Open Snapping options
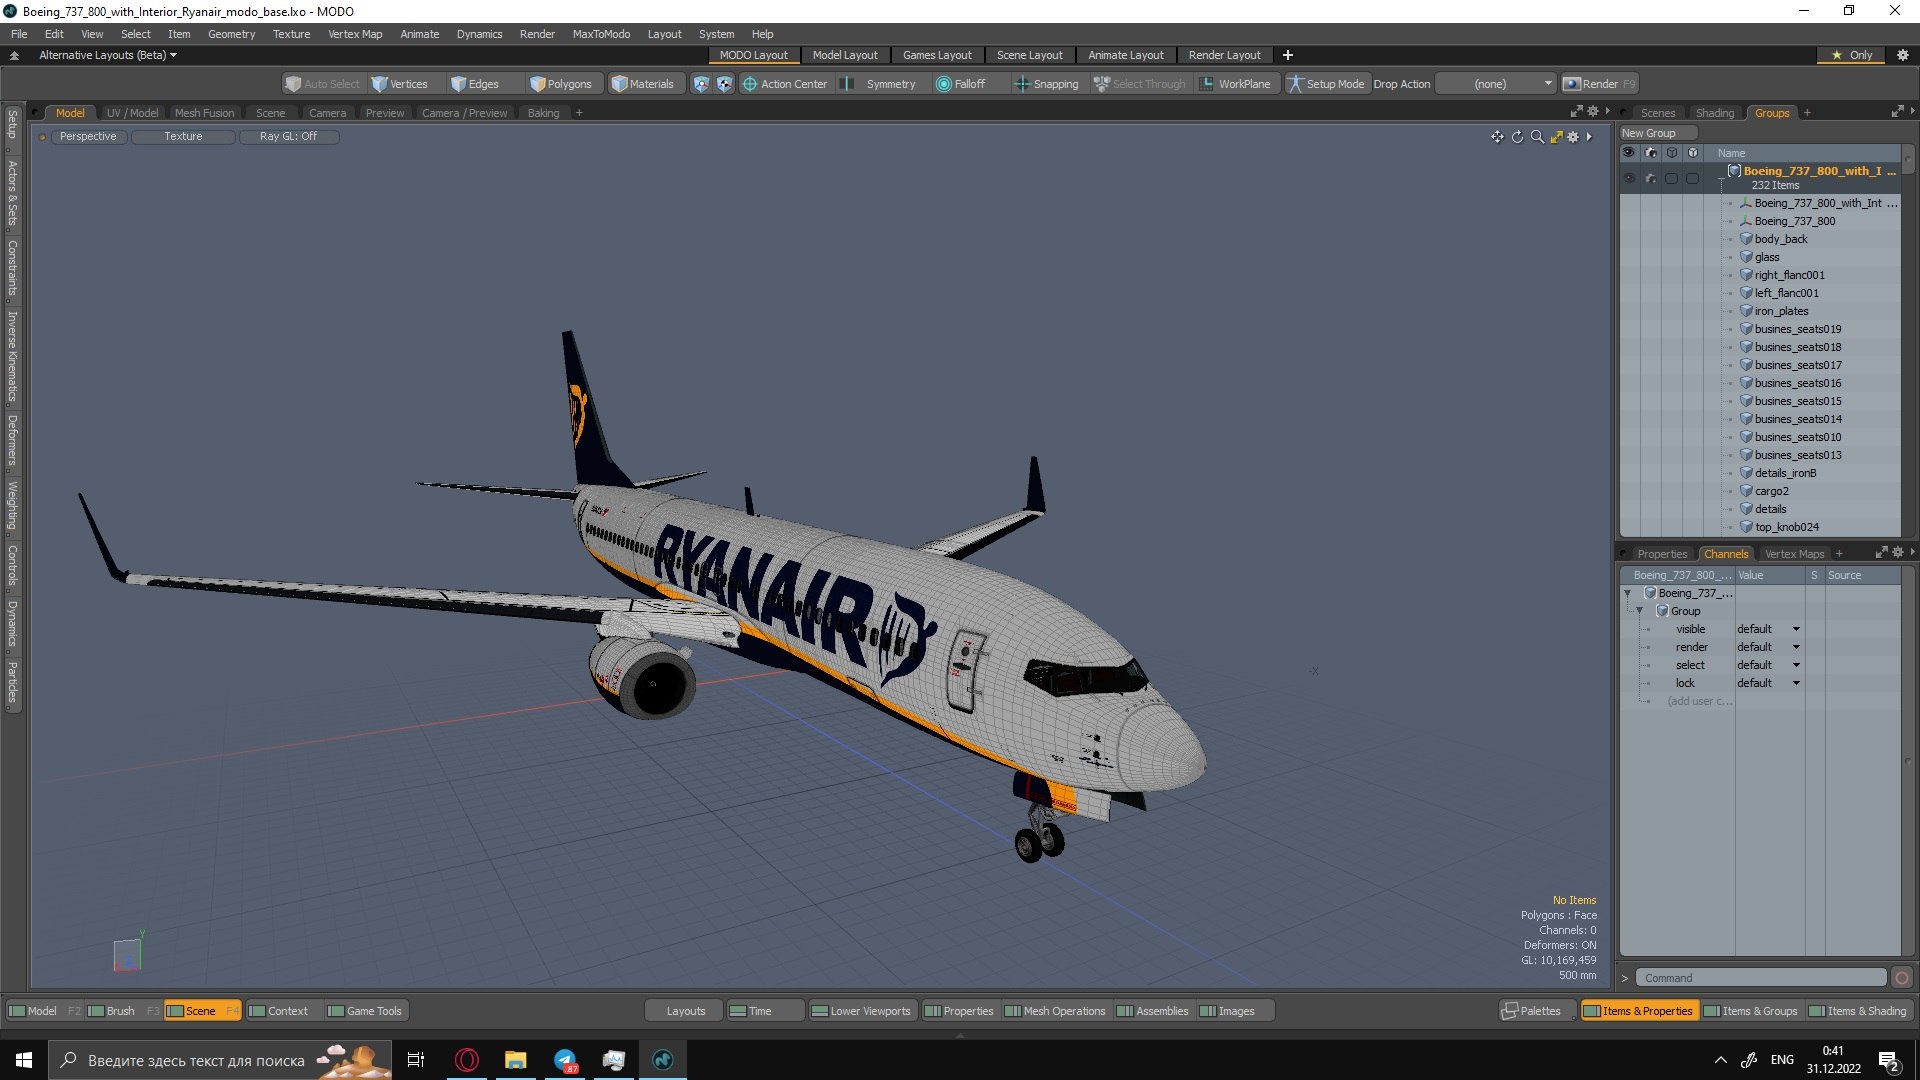The height and width of the screenshot is (1080, 1920). coord(1046,84)
